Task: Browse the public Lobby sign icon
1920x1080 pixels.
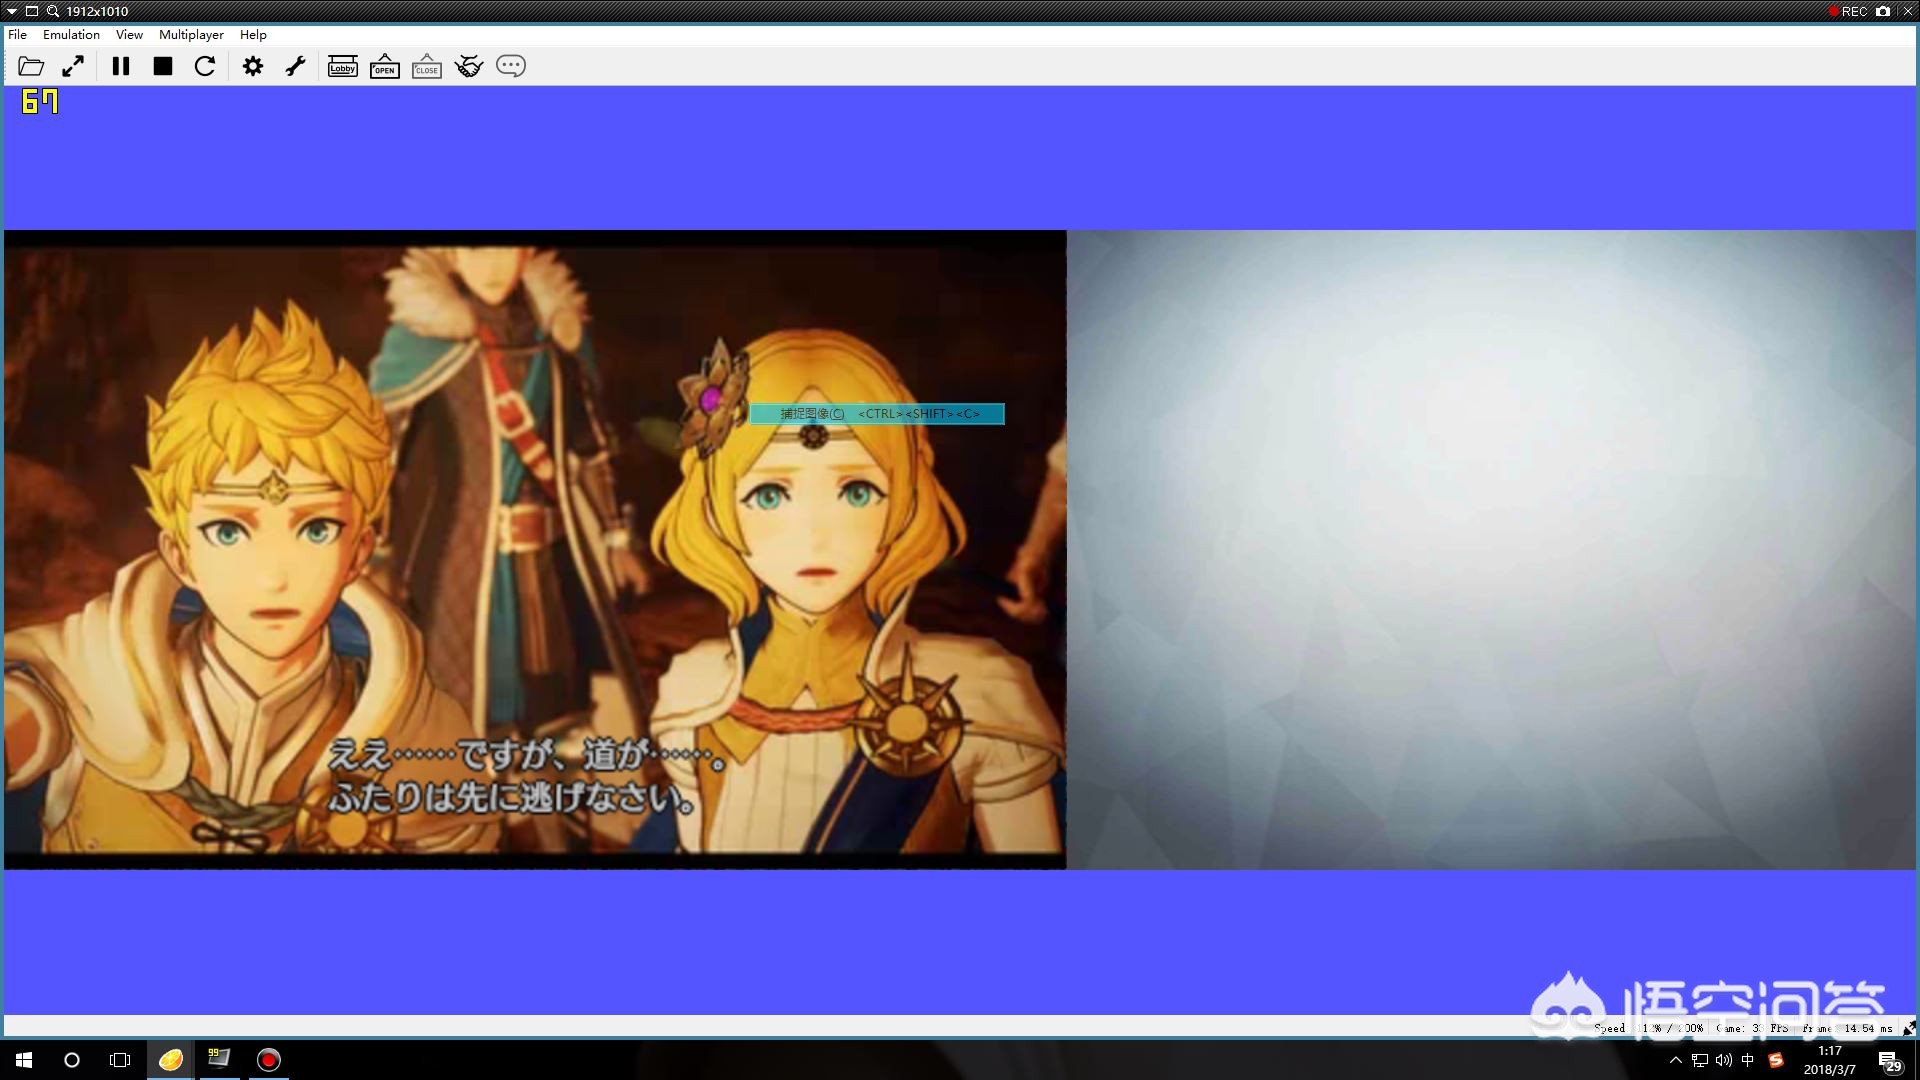Action: 343,66
